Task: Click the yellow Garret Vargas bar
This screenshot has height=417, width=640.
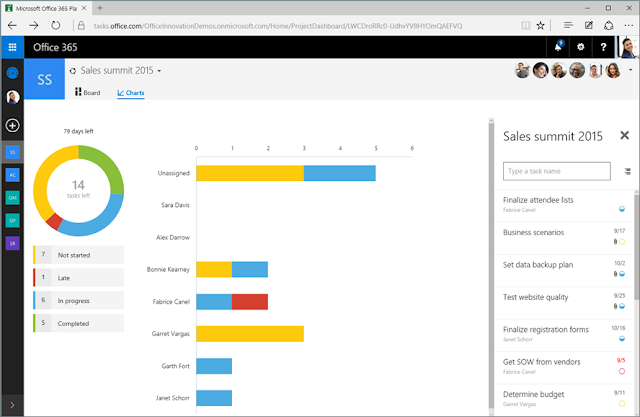Action: [250, 334]
